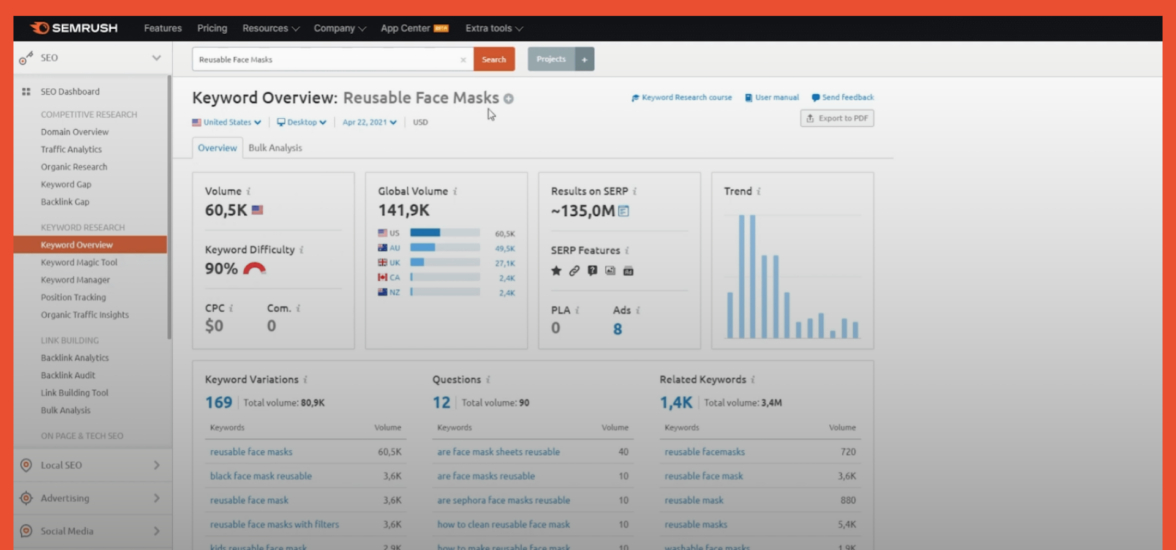Open the 169 keyword variations count link
Screen dimensions: 1176x550
tap(218, 403)
